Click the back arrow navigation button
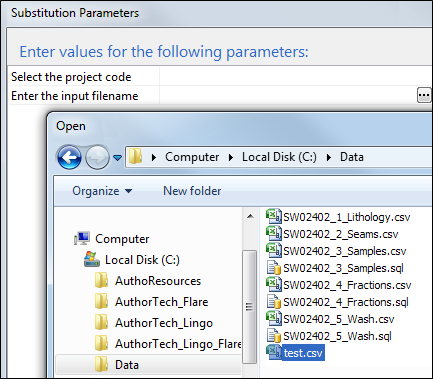Viewport: 433px width, 379px height. tap(69, 157)
